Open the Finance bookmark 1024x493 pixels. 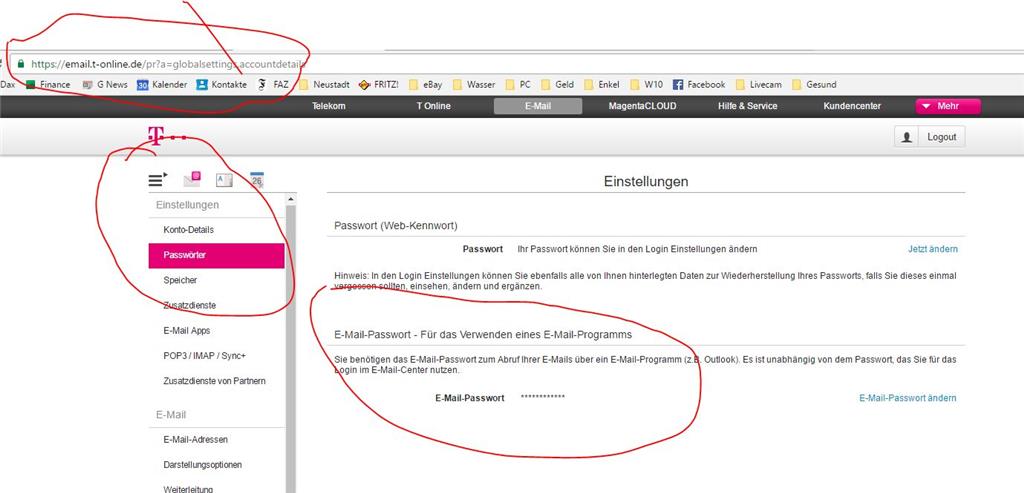tap(48, 84)
